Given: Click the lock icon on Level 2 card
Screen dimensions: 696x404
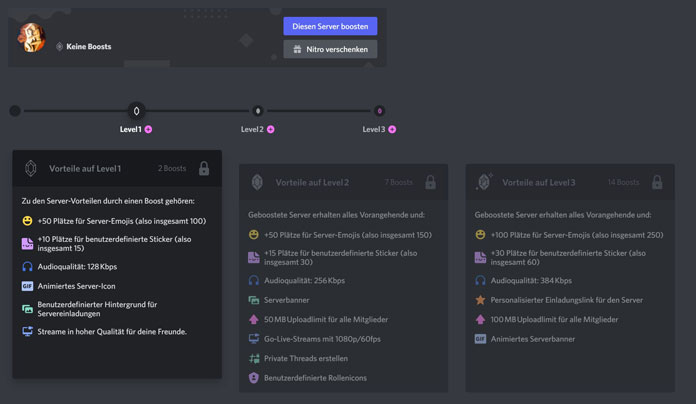Looking at the screenshot, I should pos(431,182).
